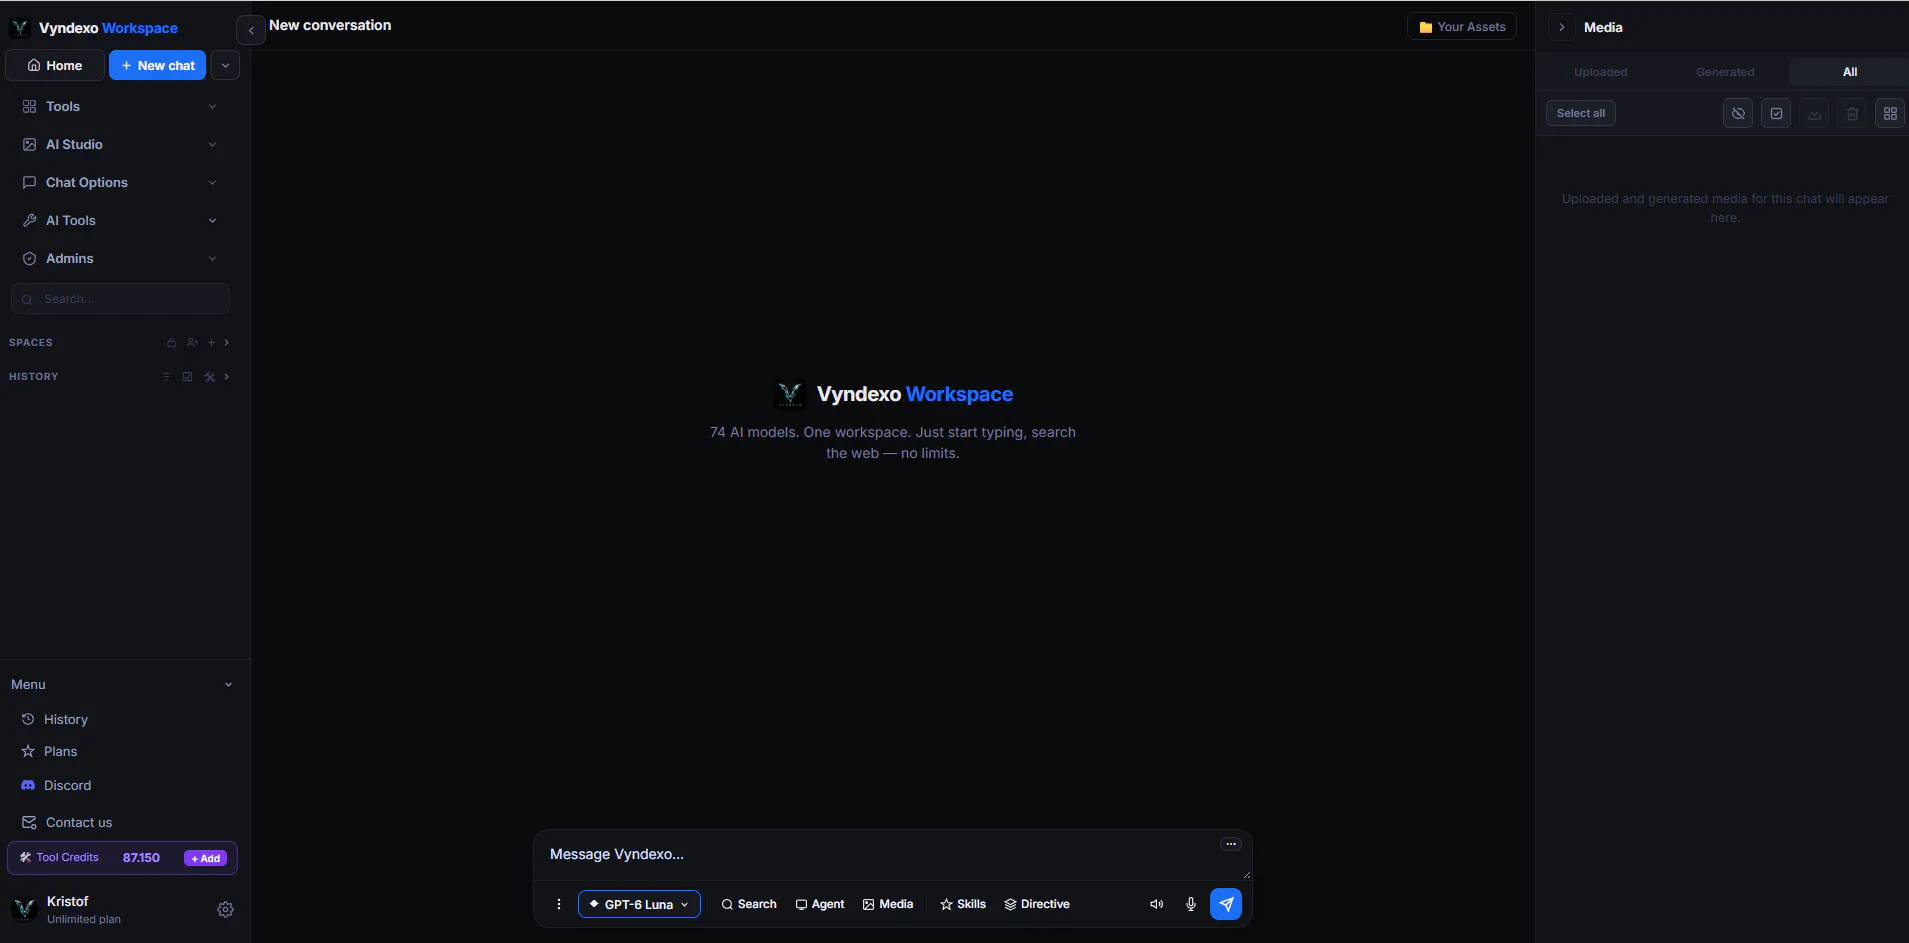Open the Discord link in the Menu
Viewport: 1909px width, 943px height.
[x=68, y=785]
